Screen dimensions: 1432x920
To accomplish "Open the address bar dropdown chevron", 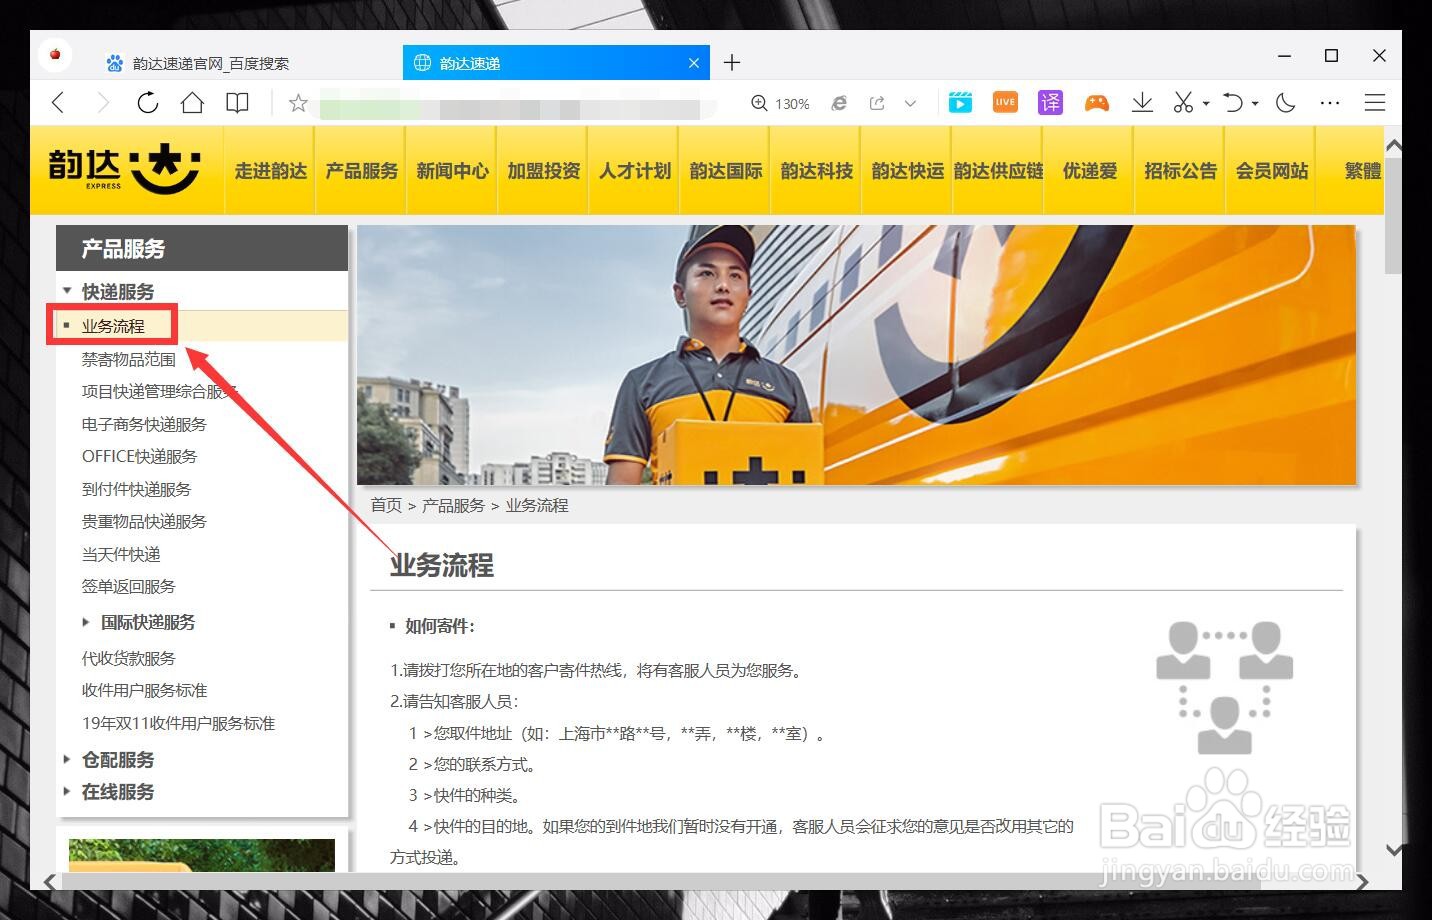I will point(910,103).
